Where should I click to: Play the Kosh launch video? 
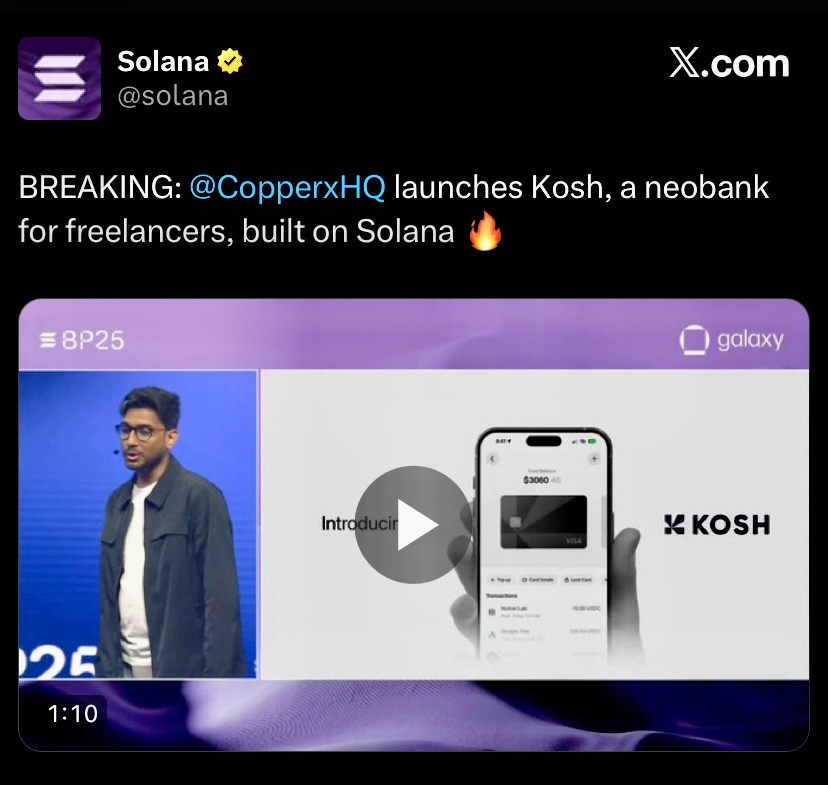pos(413,525)
